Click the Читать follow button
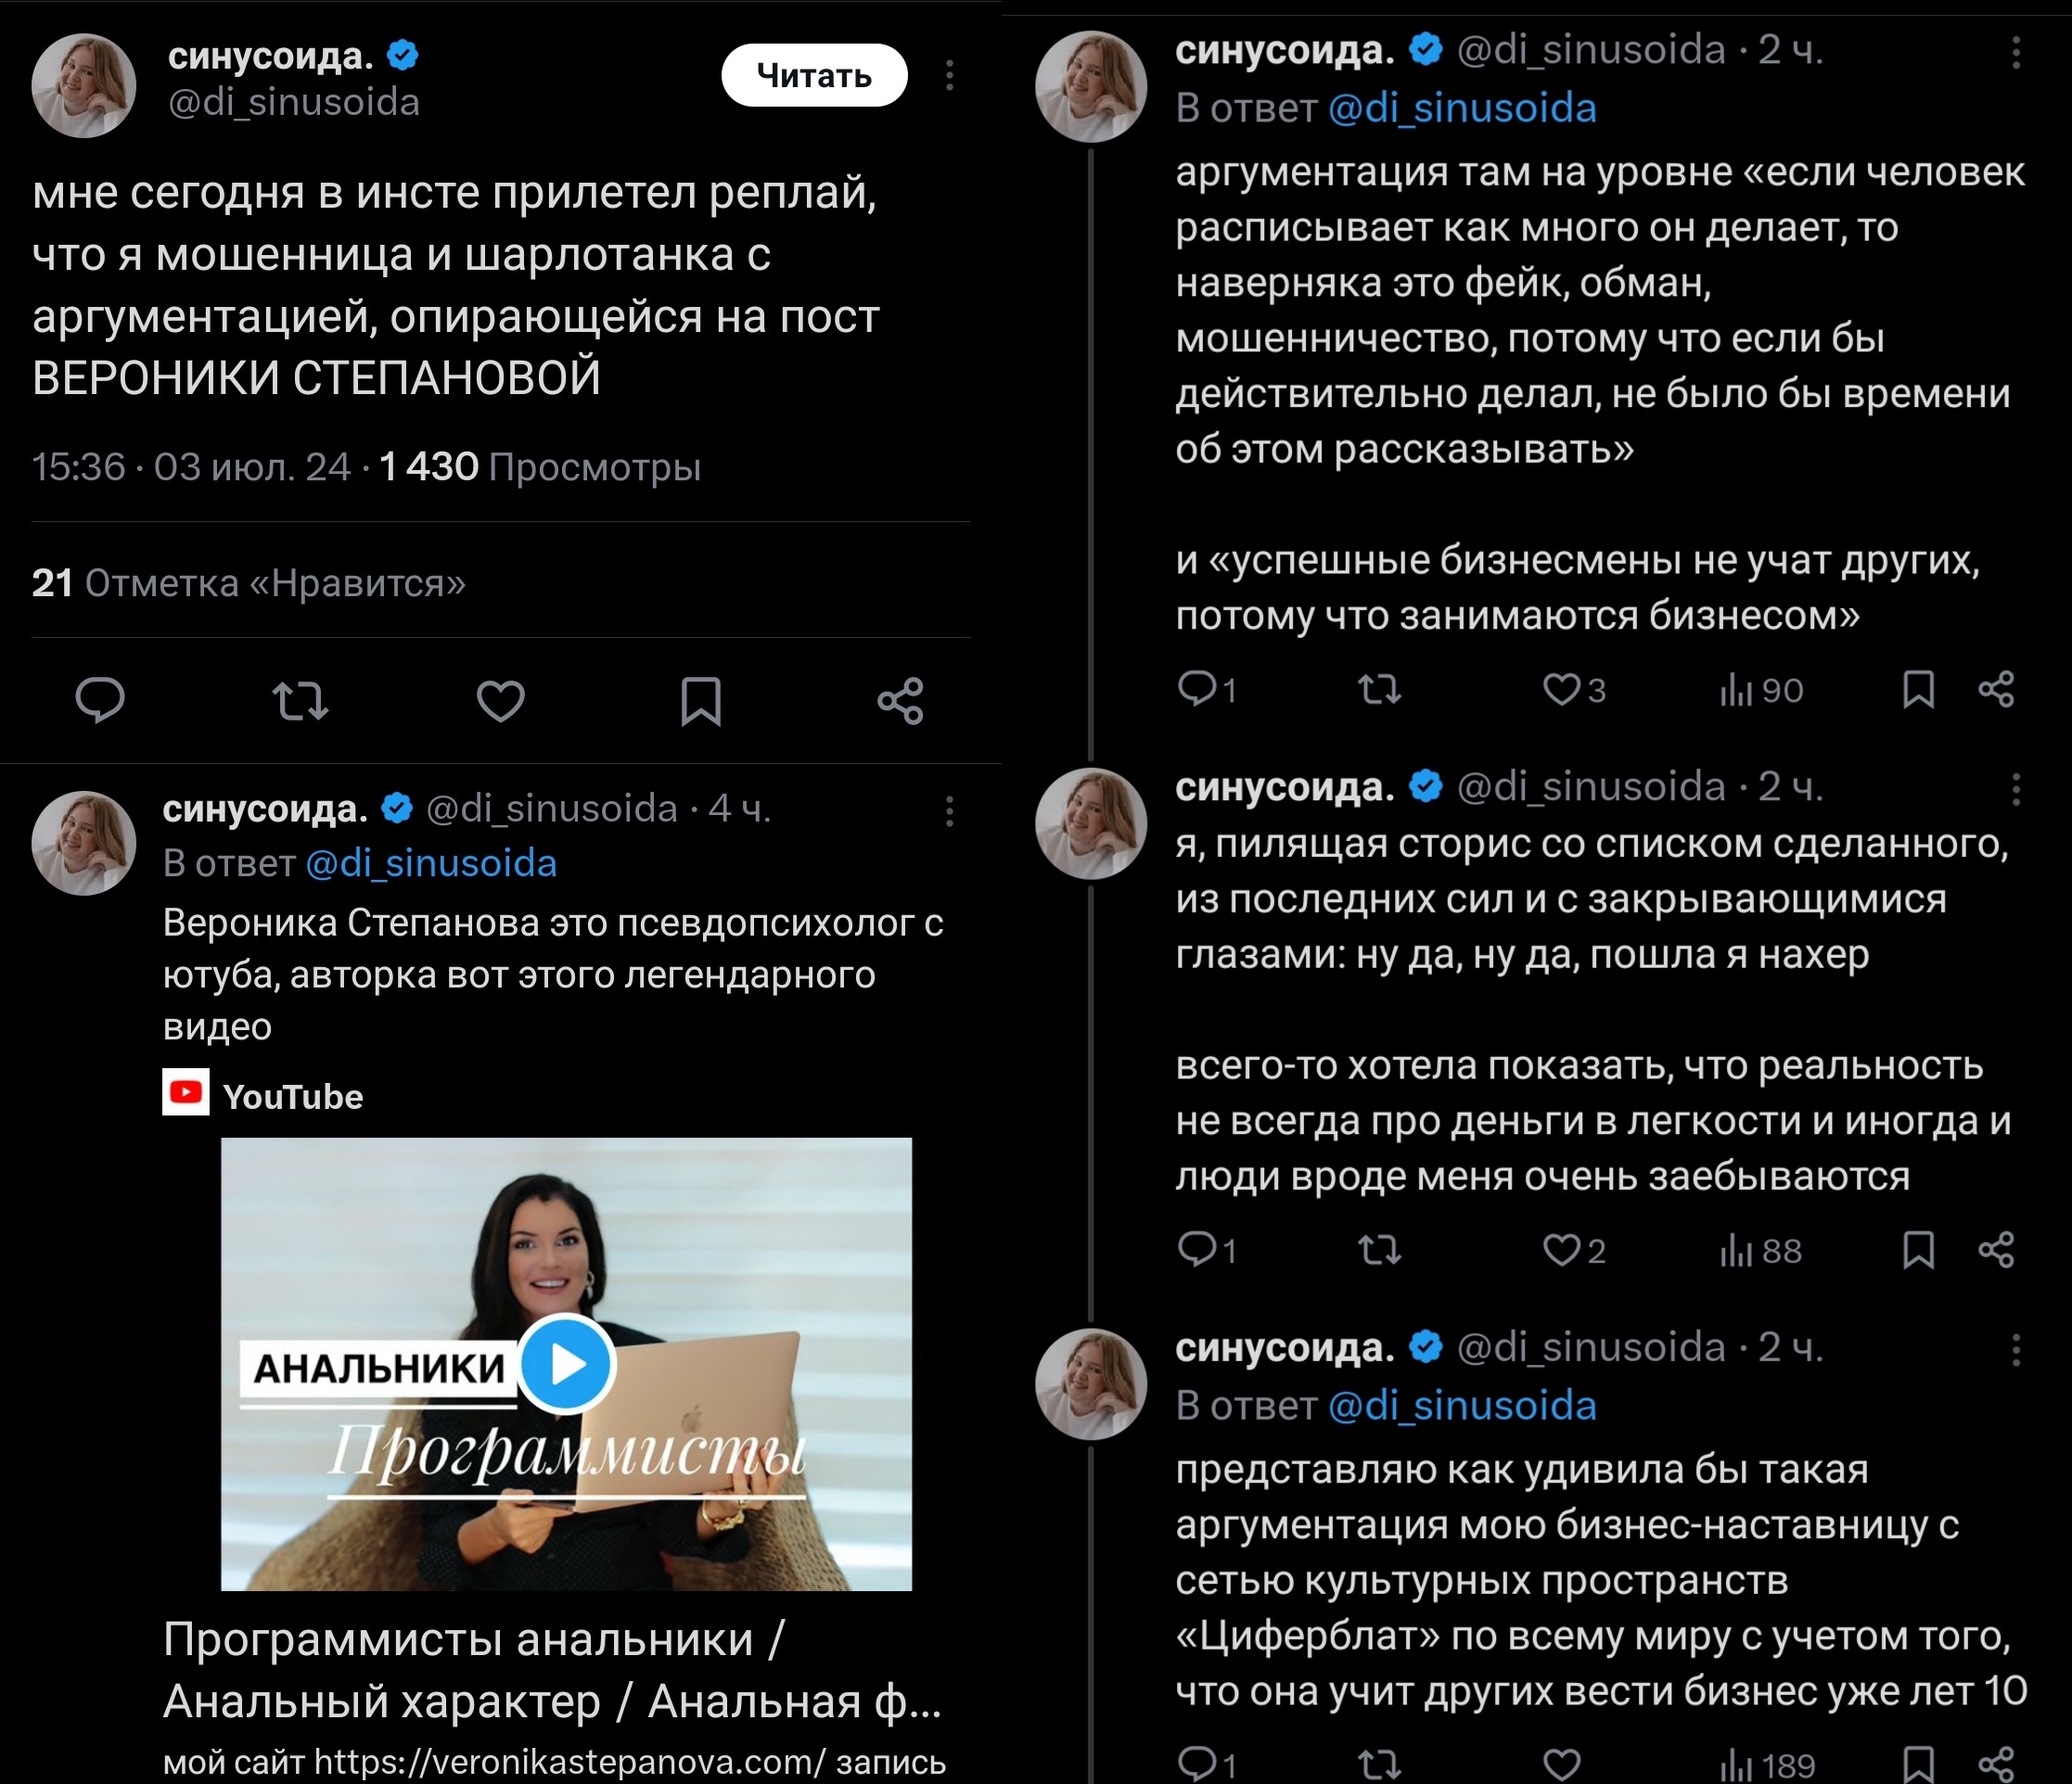 coord(814,75)
